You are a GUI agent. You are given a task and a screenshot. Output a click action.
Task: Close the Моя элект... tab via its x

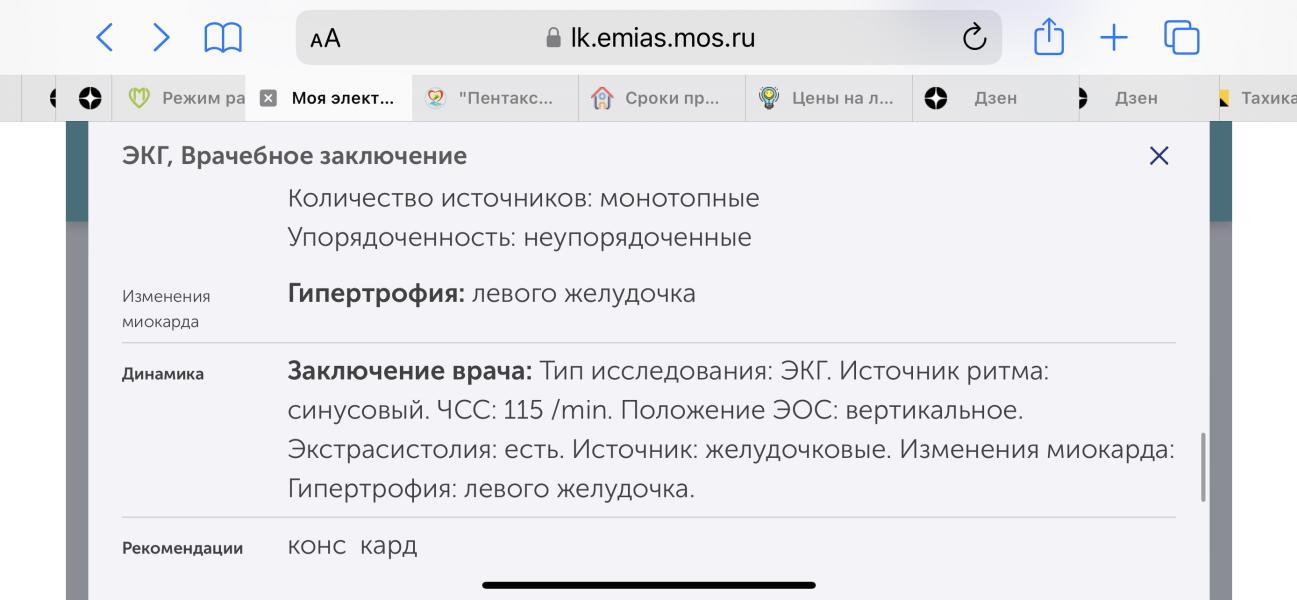268,99
